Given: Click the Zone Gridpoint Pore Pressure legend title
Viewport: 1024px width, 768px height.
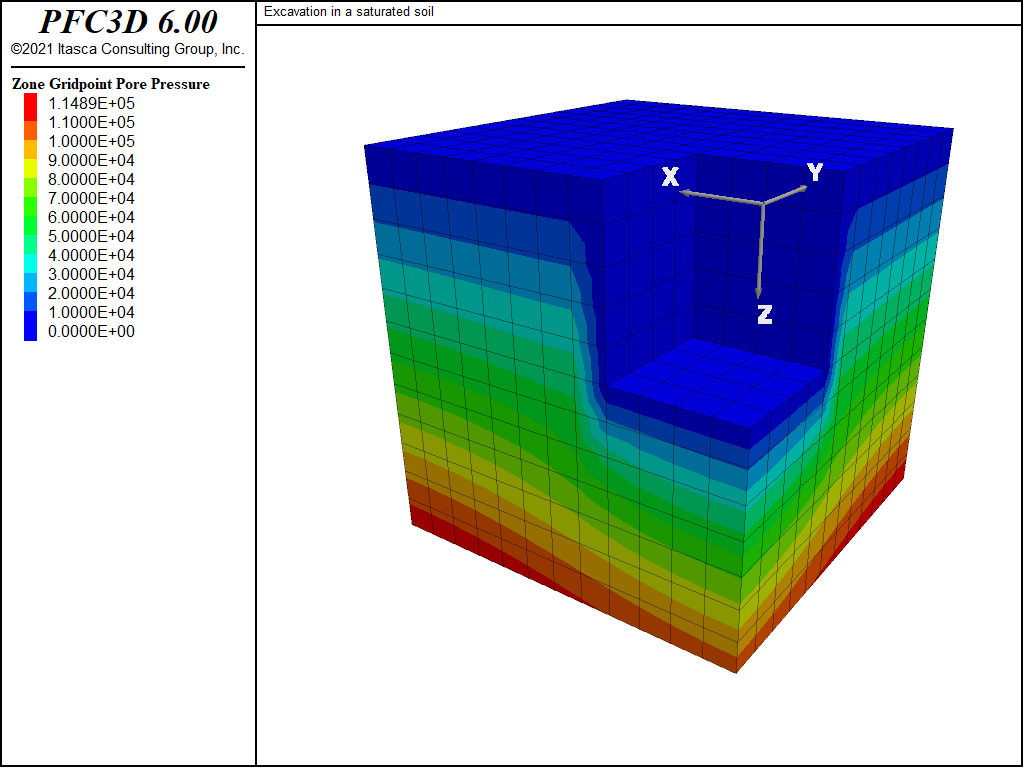Looking at the screenshot, I should 111,84.
